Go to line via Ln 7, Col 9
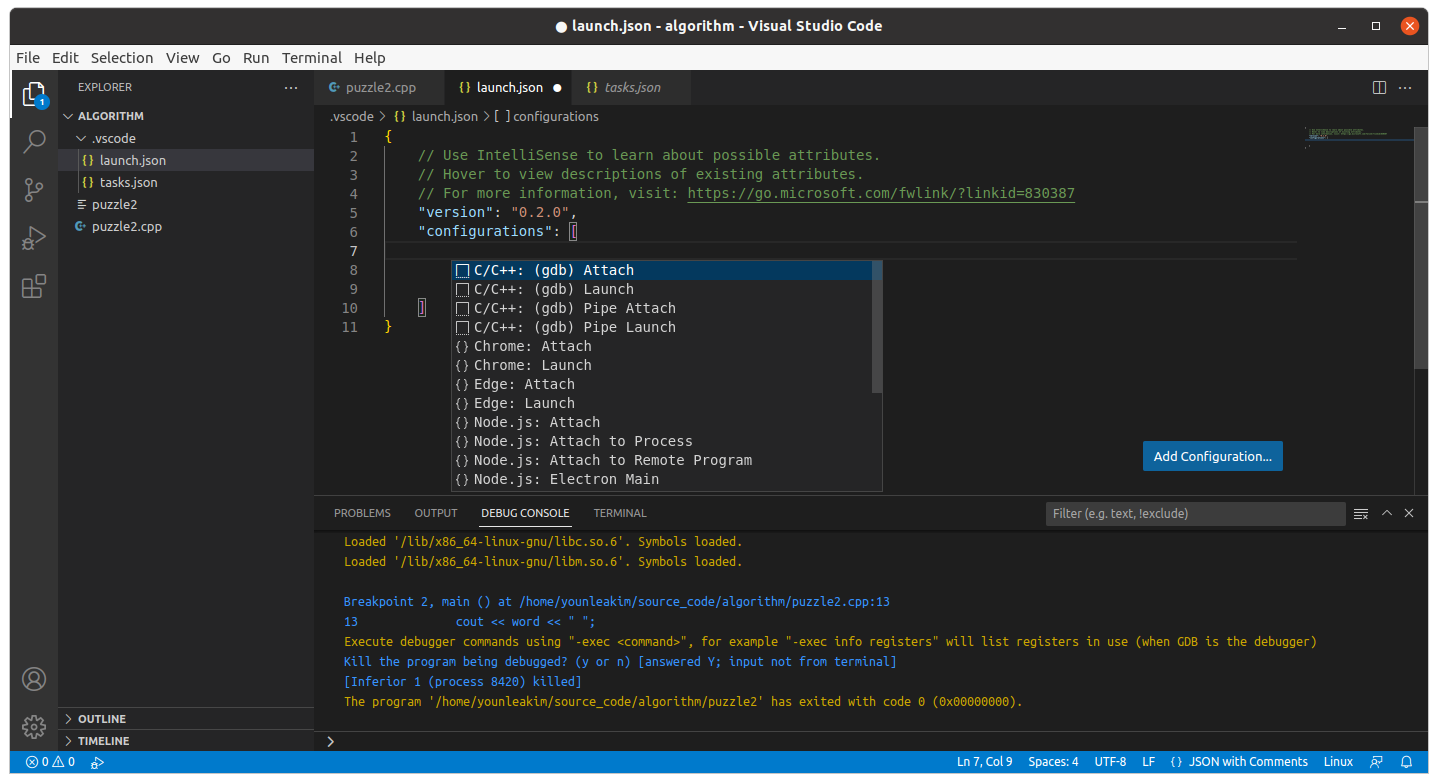1438x783 pixels. [x=984, y=762]
